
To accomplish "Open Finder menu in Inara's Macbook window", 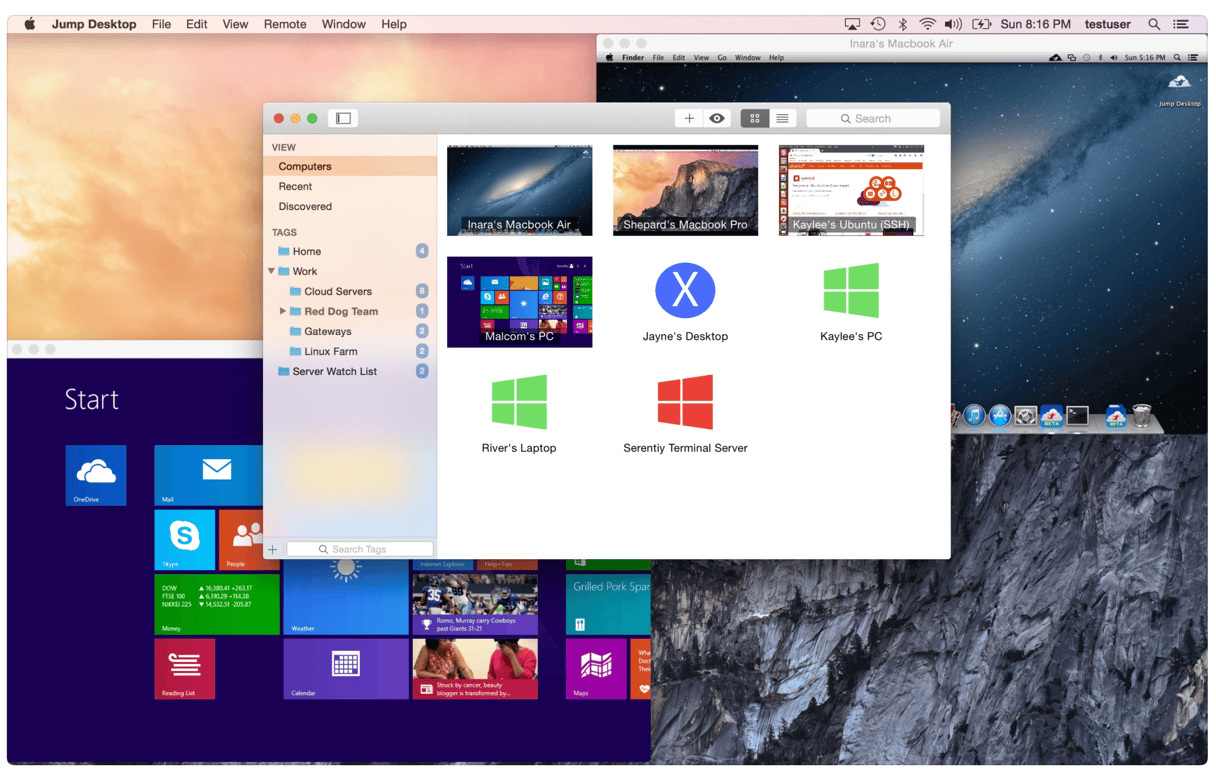I will click(633, 58).
